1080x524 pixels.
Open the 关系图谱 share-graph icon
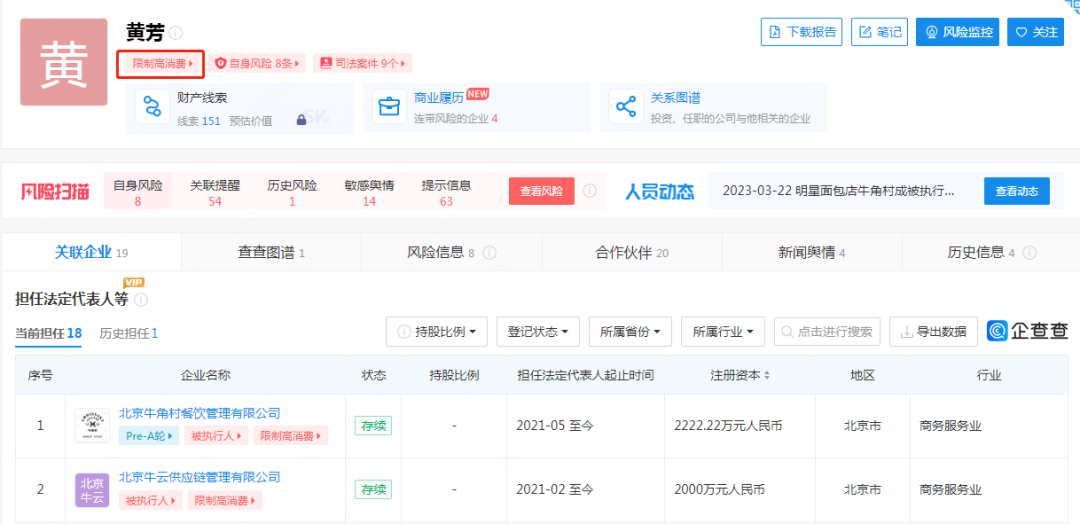click(626, 107)
